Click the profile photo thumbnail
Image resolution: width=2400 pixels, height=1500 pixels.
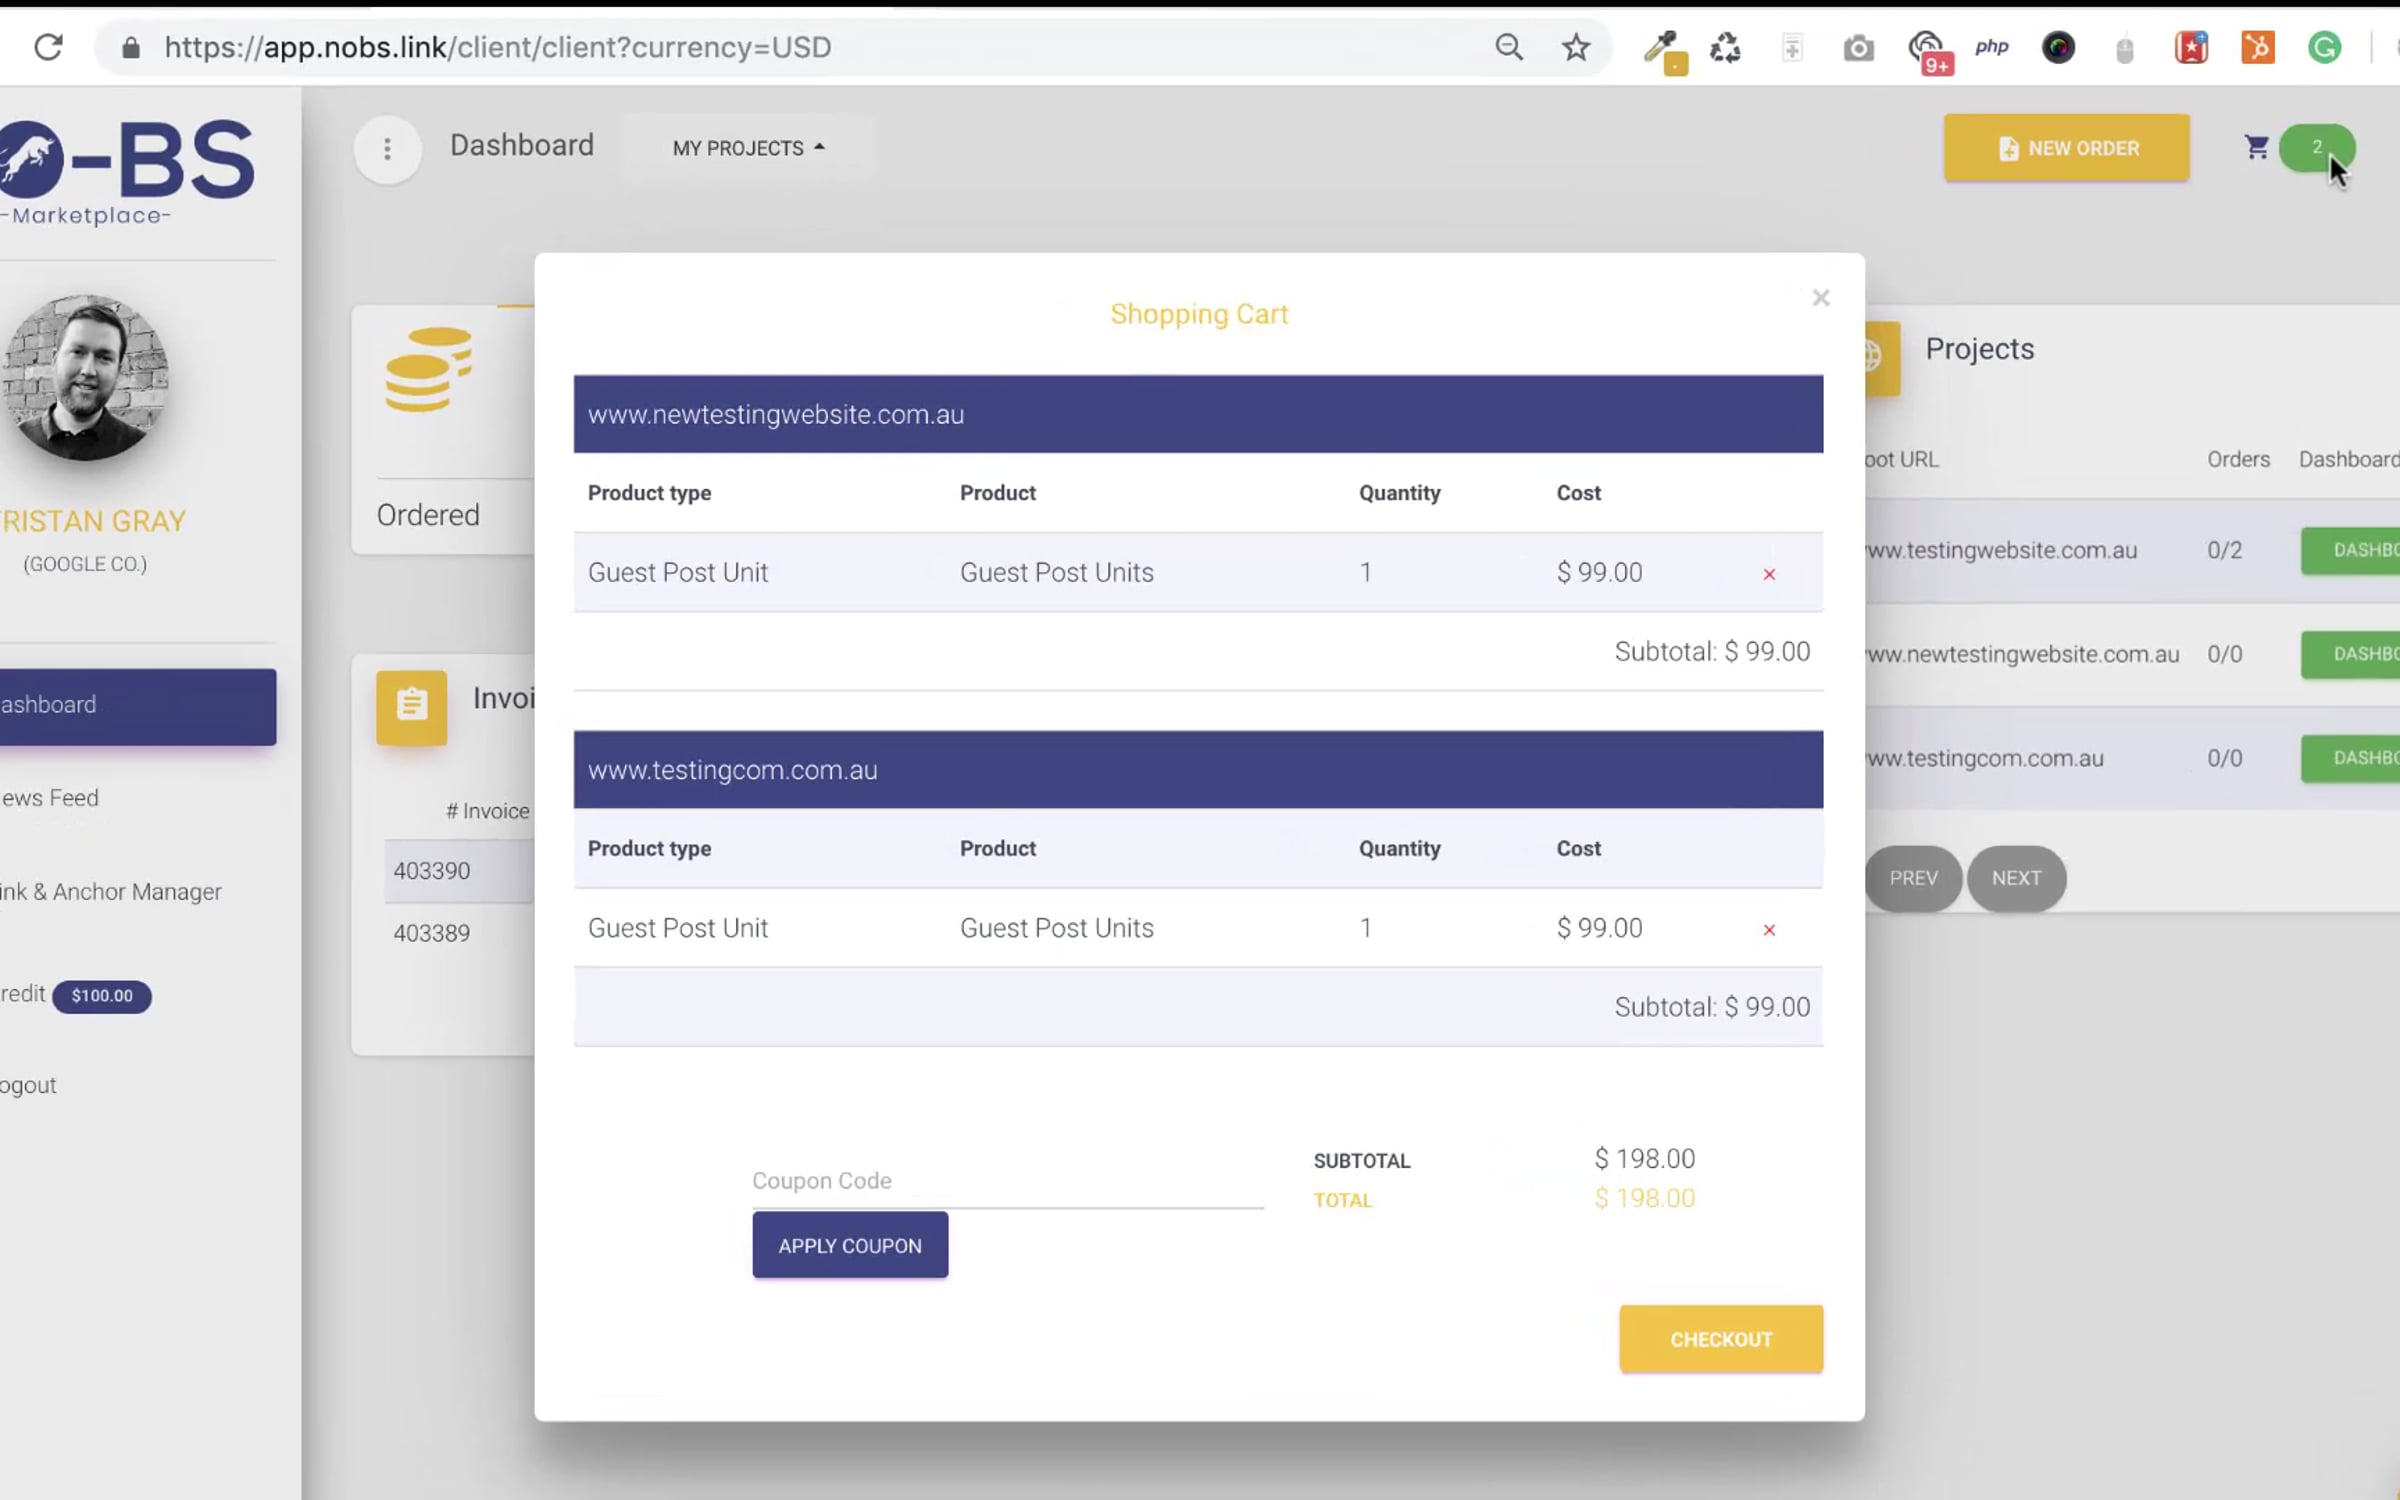[85, 378]
